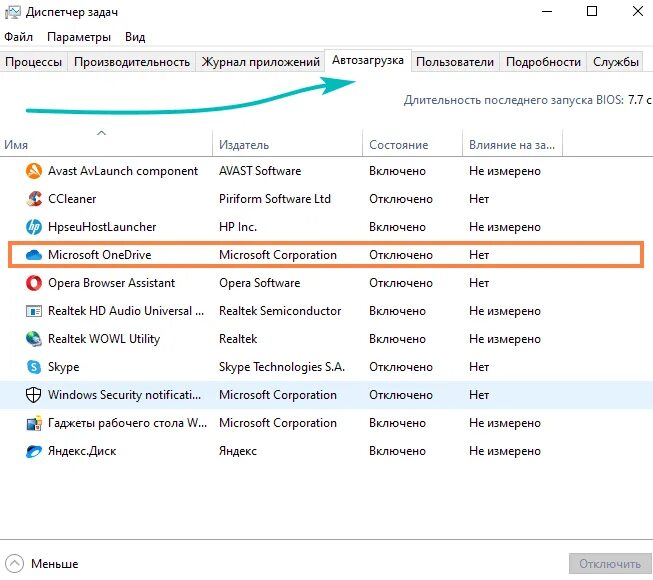This screenshot has height=580, width=653.
Task: Click Отключено status in the OneDrive row
Action: point(401,255)
